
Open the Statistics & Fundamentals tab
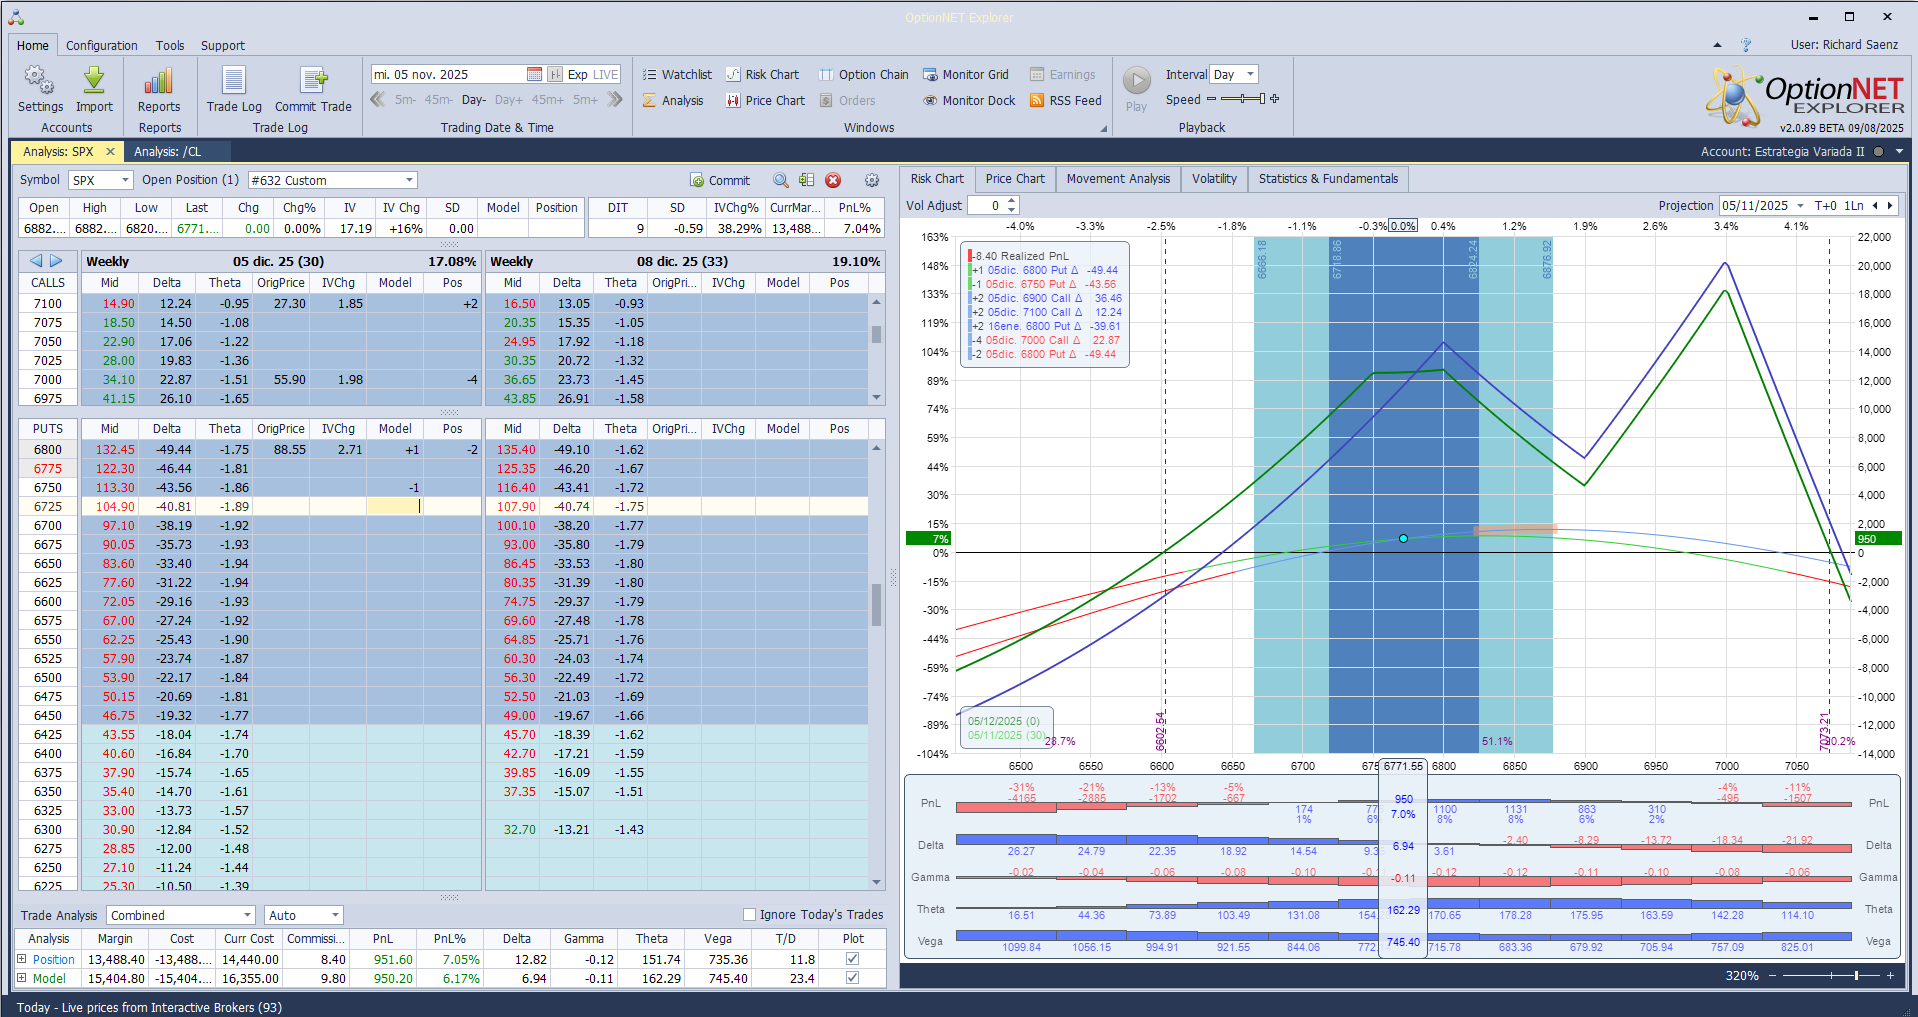coord(1328,179)
